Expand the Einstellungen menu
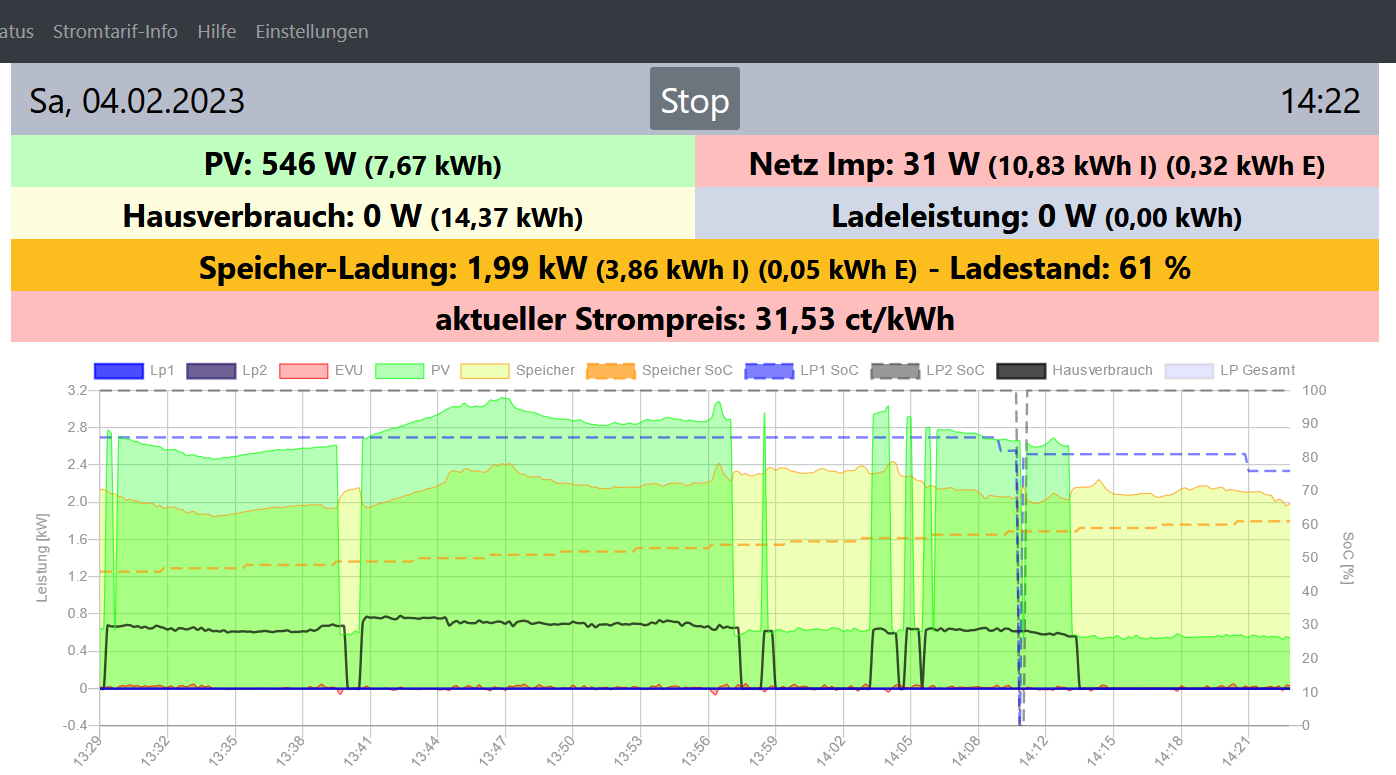Image resolution: width=1396 pixels, height=775 pixels. 312,31
